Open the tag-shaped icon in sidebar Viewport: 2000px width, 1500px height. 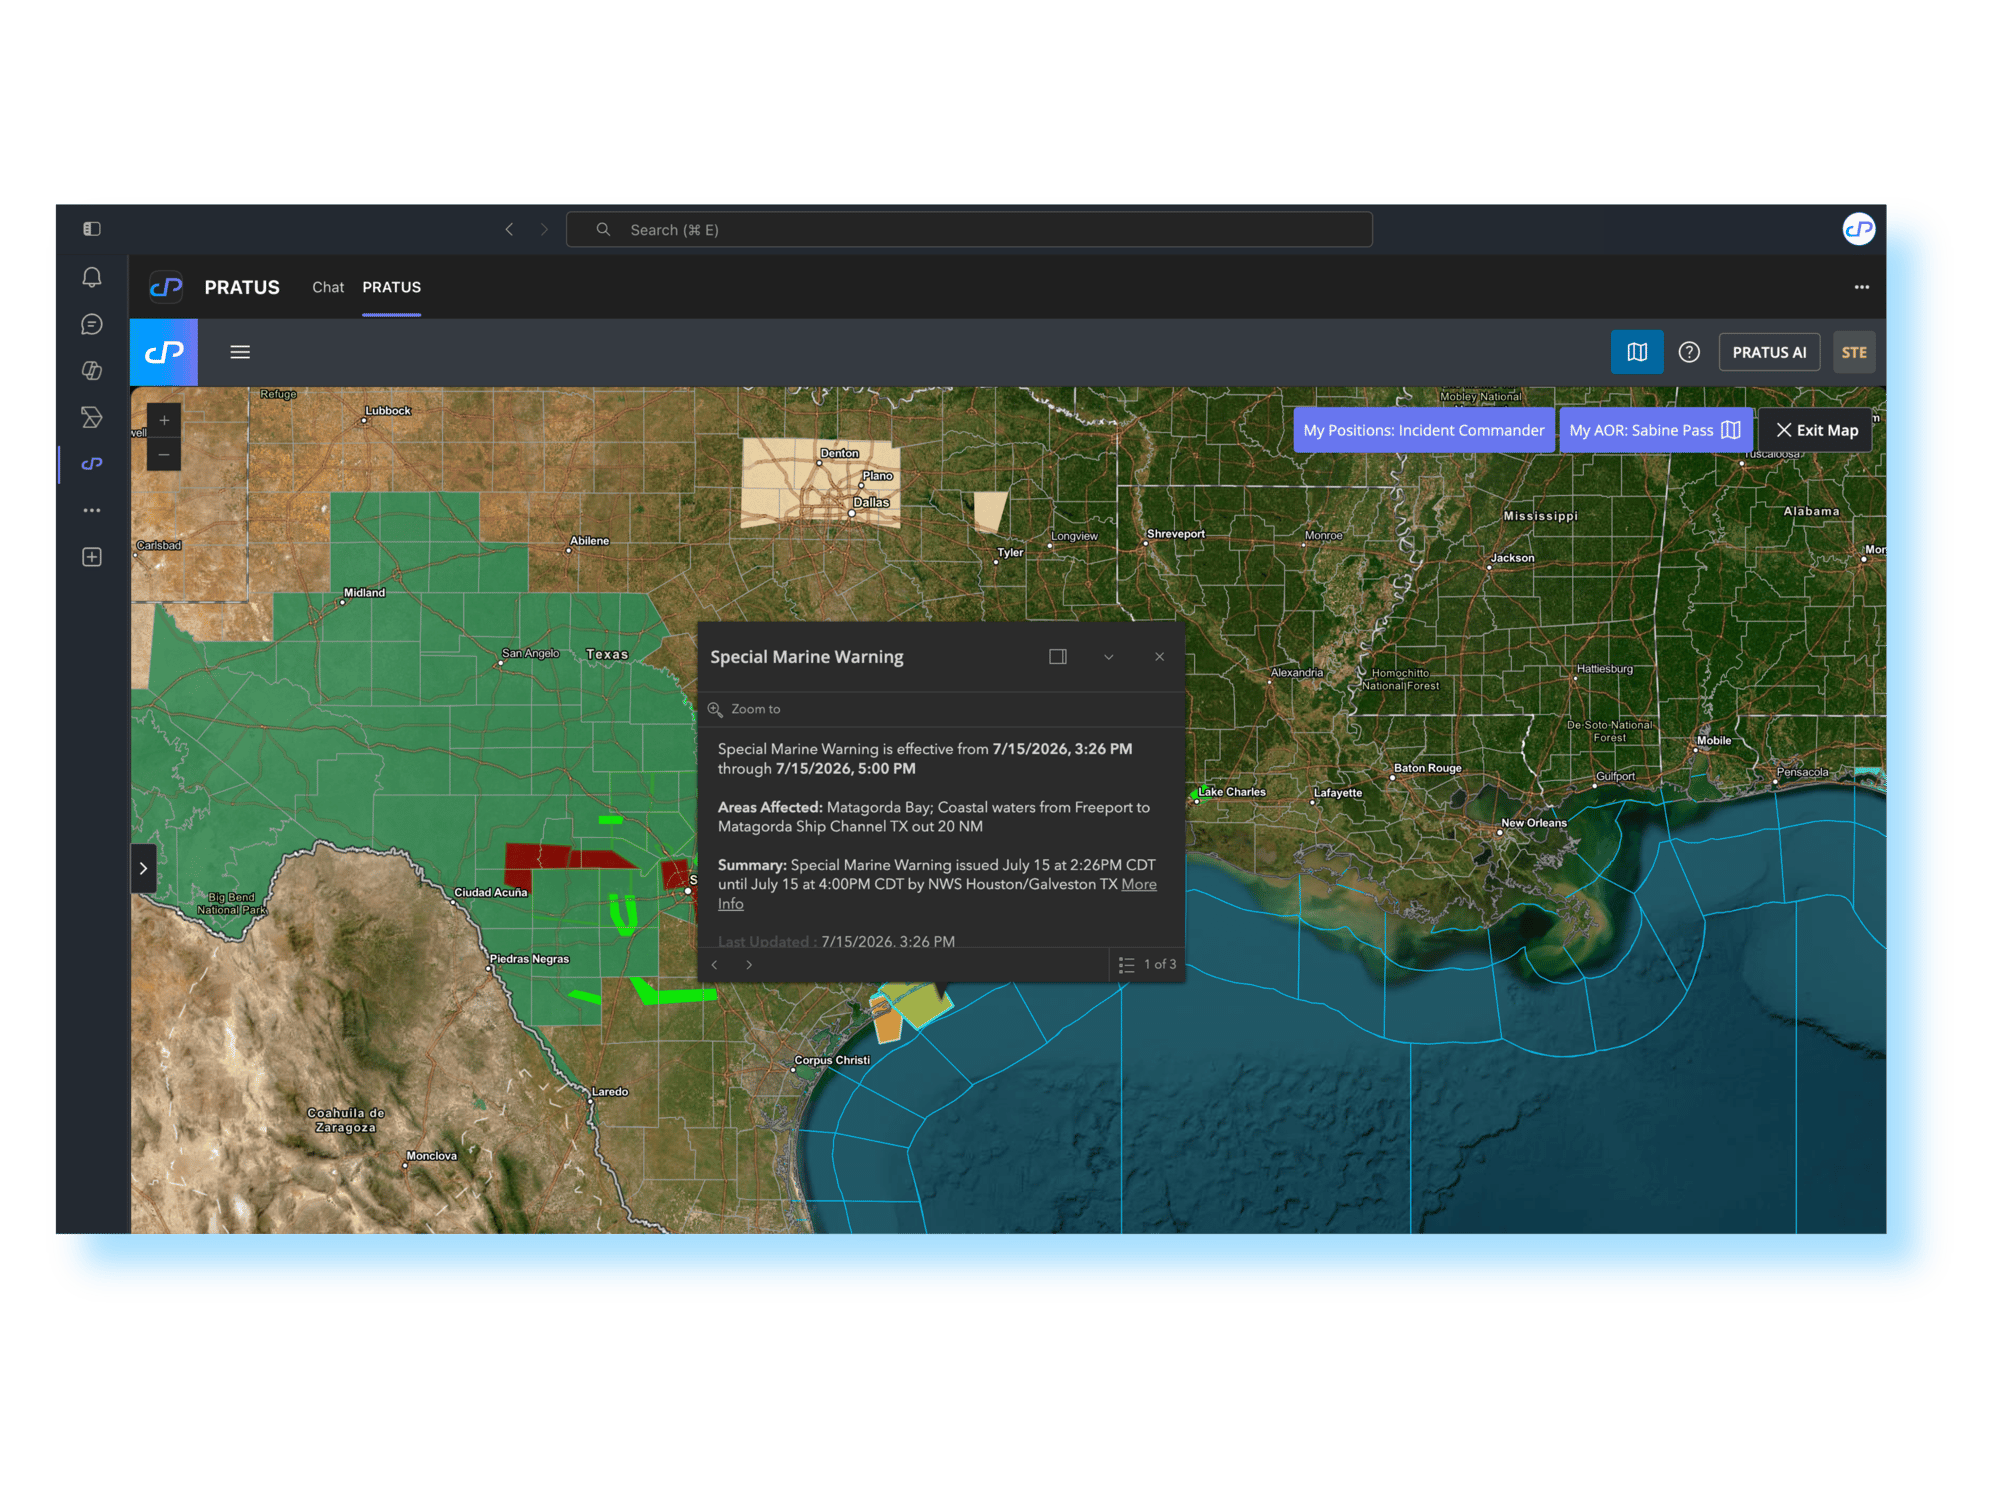pyautogui.click(x=92, y=417)
